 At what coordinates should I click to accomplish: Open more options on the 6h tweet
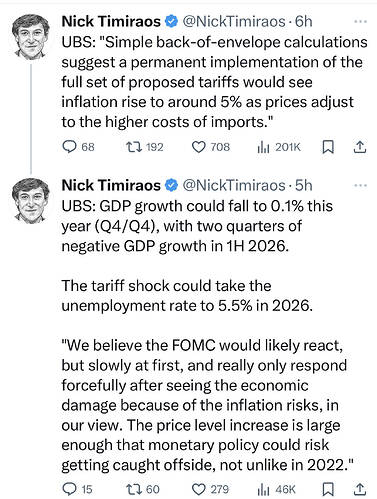[360, 22]
